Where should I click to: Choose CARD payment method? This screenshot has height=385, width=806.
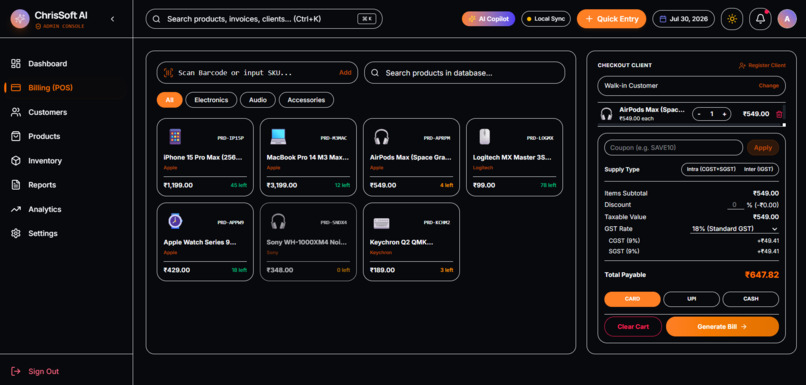click(x=632, y=299)
